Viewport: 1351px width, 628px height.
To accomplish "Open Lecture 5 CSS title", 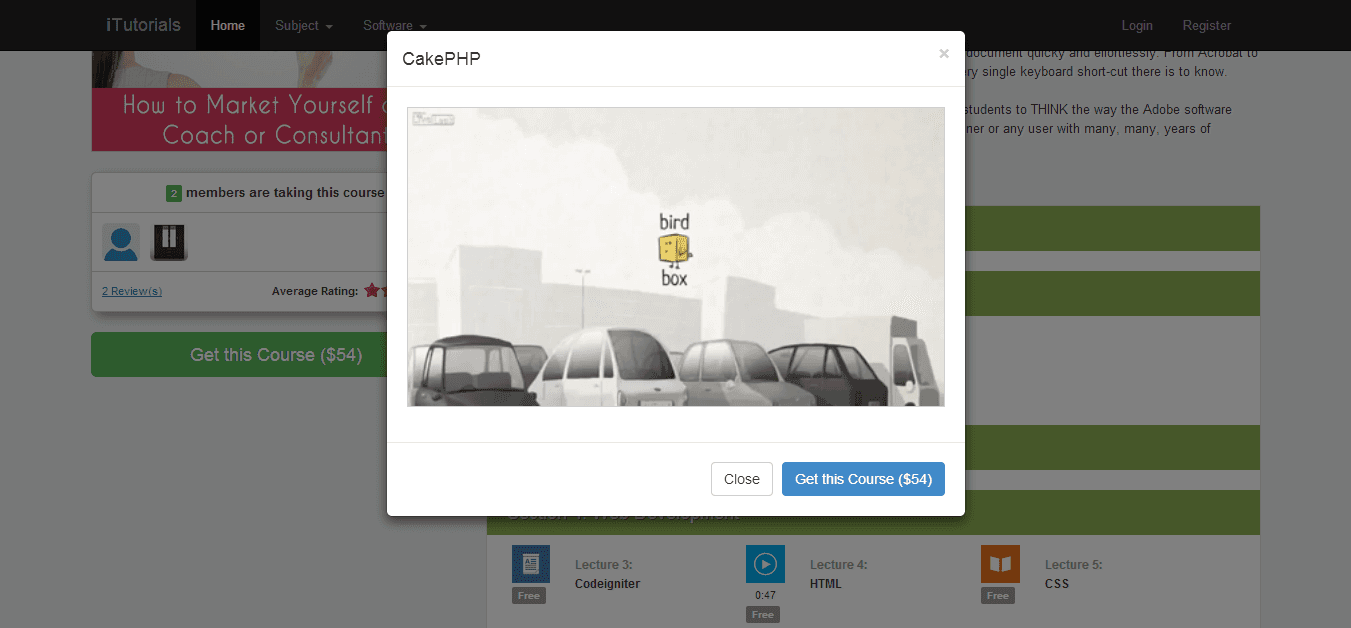I will (1057, 583).
